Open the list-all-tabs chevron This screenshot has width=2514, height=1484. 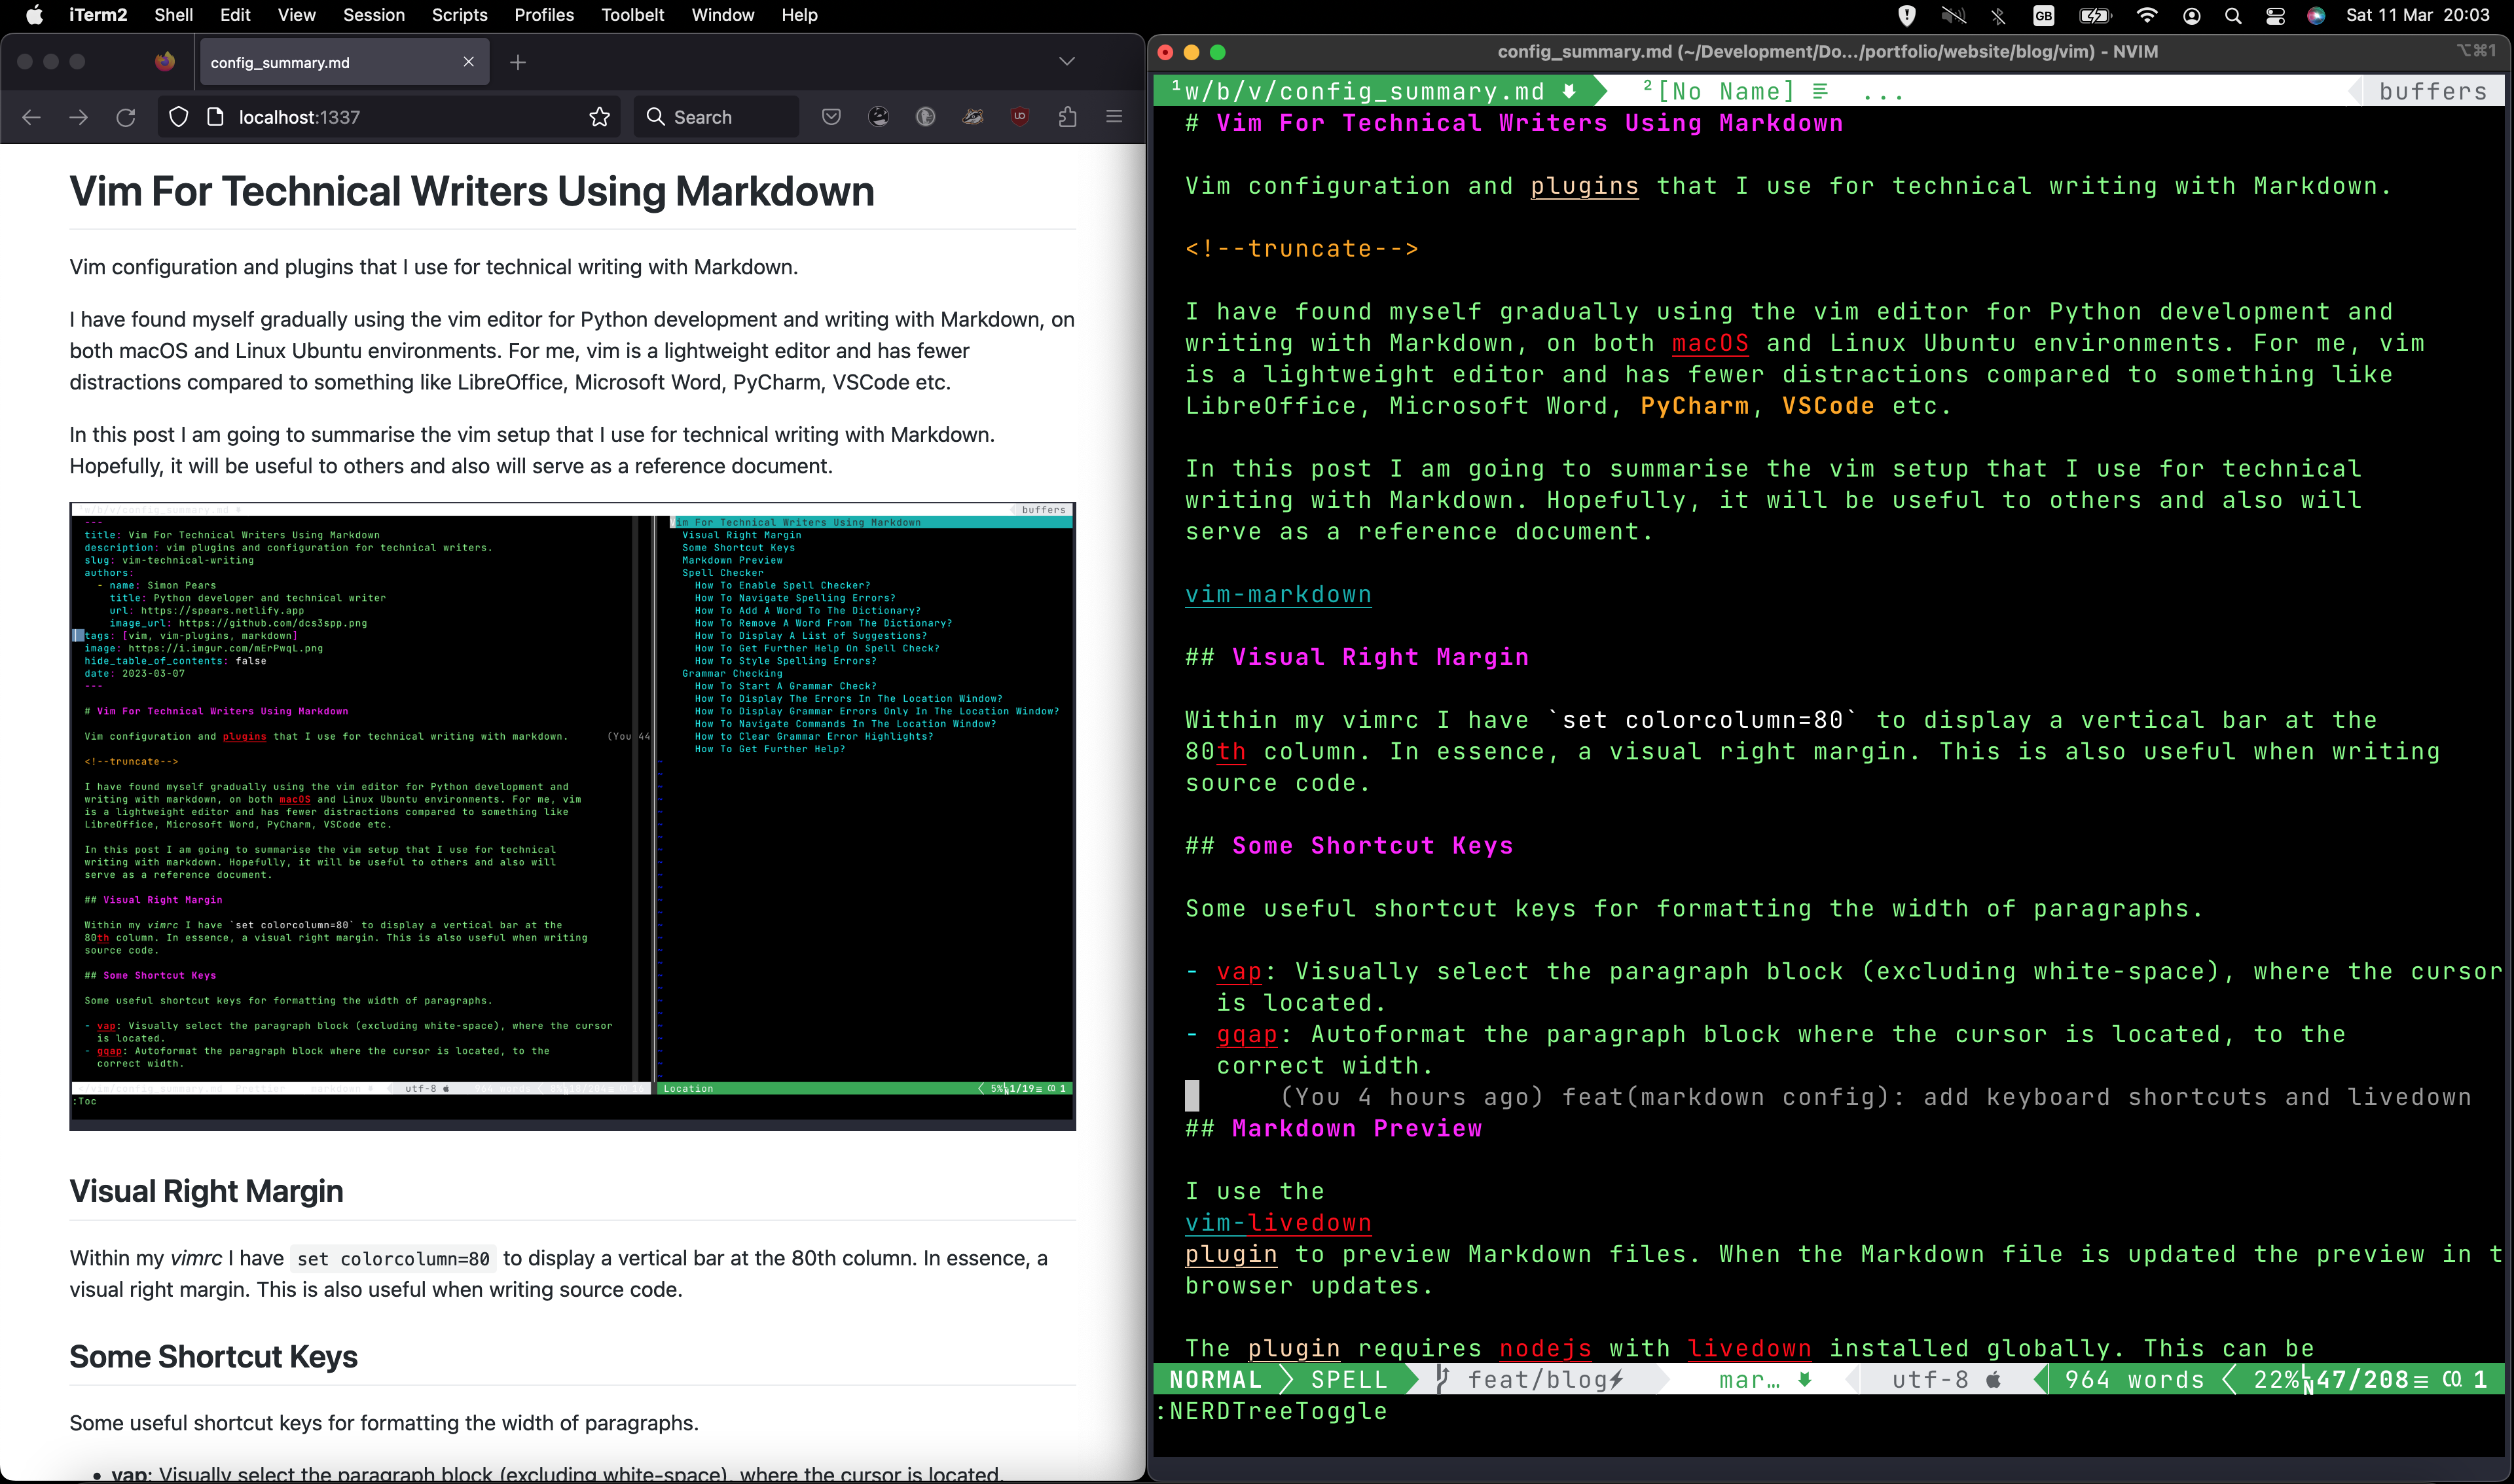point(1066,61)
